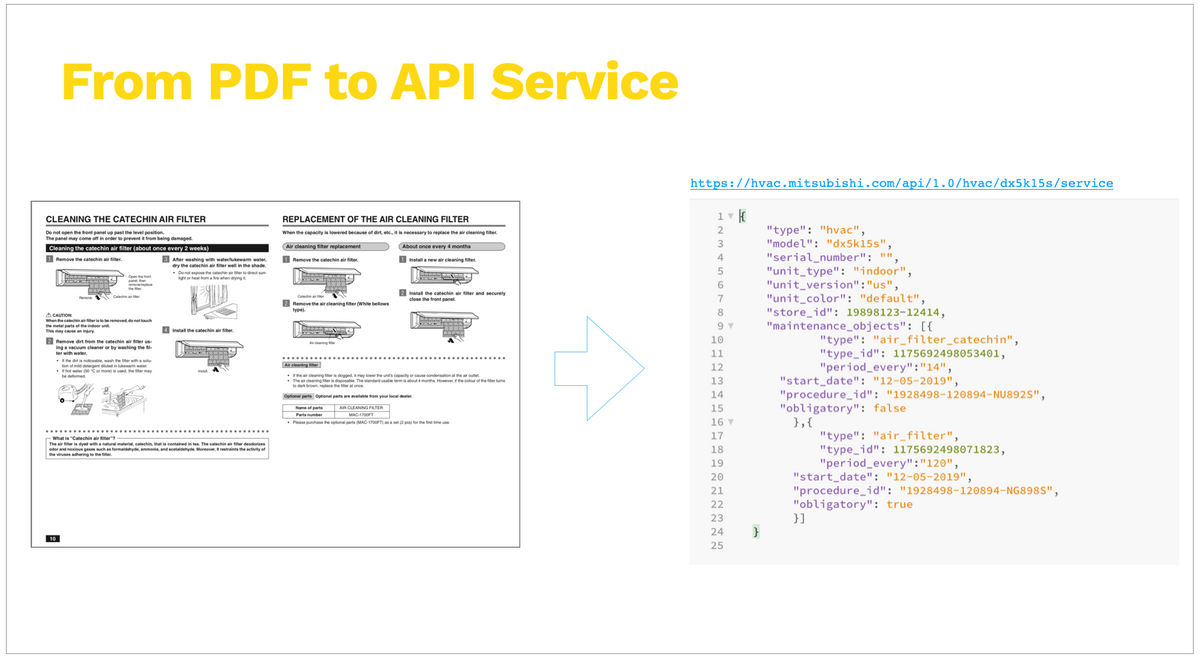
Task: Click the "type": "air_filter" line on line 17
Action: (890, 436)
